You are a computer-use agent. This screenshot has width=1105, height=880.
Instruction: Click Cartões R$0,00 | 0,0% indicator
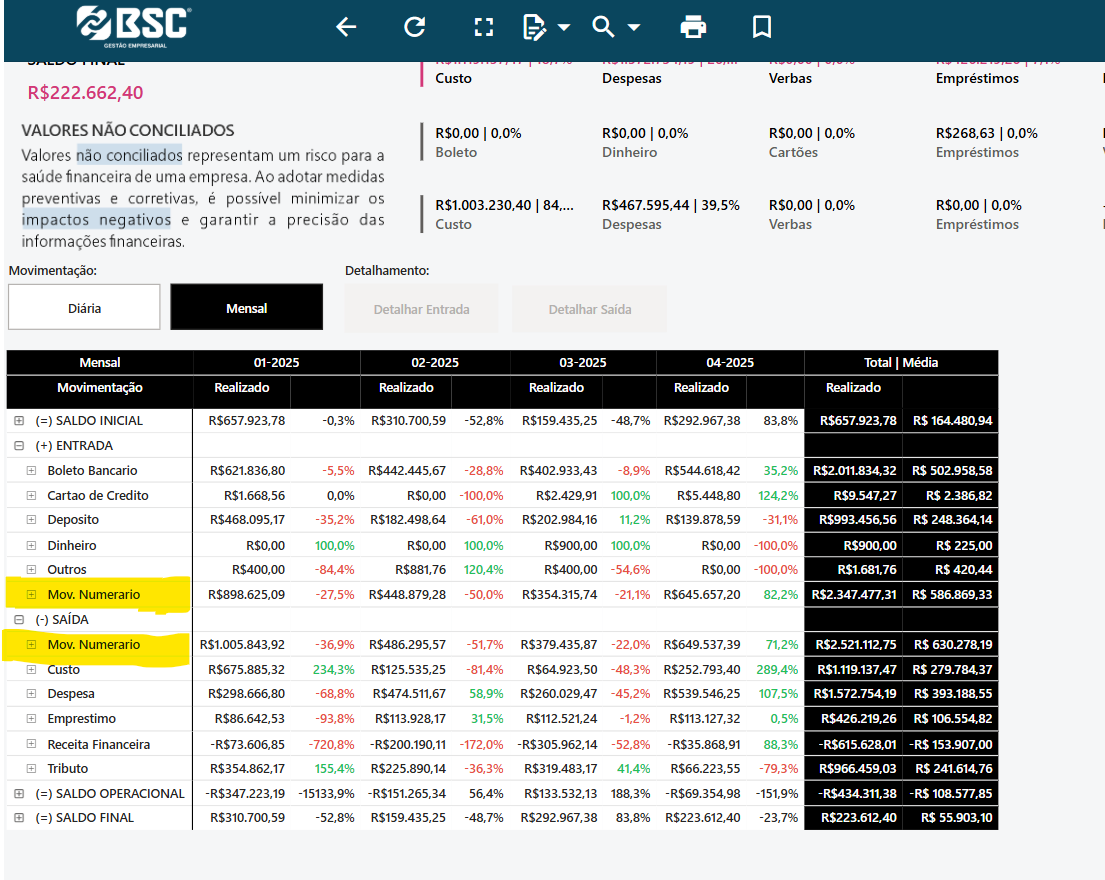pyautogui.click(x=812, y=142)
